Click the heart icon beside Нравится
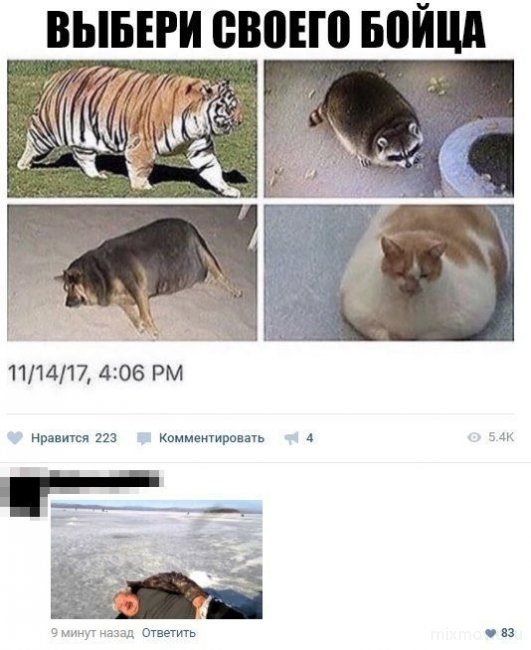The width and height of the screenshot is (531, 650). point(15,438)
